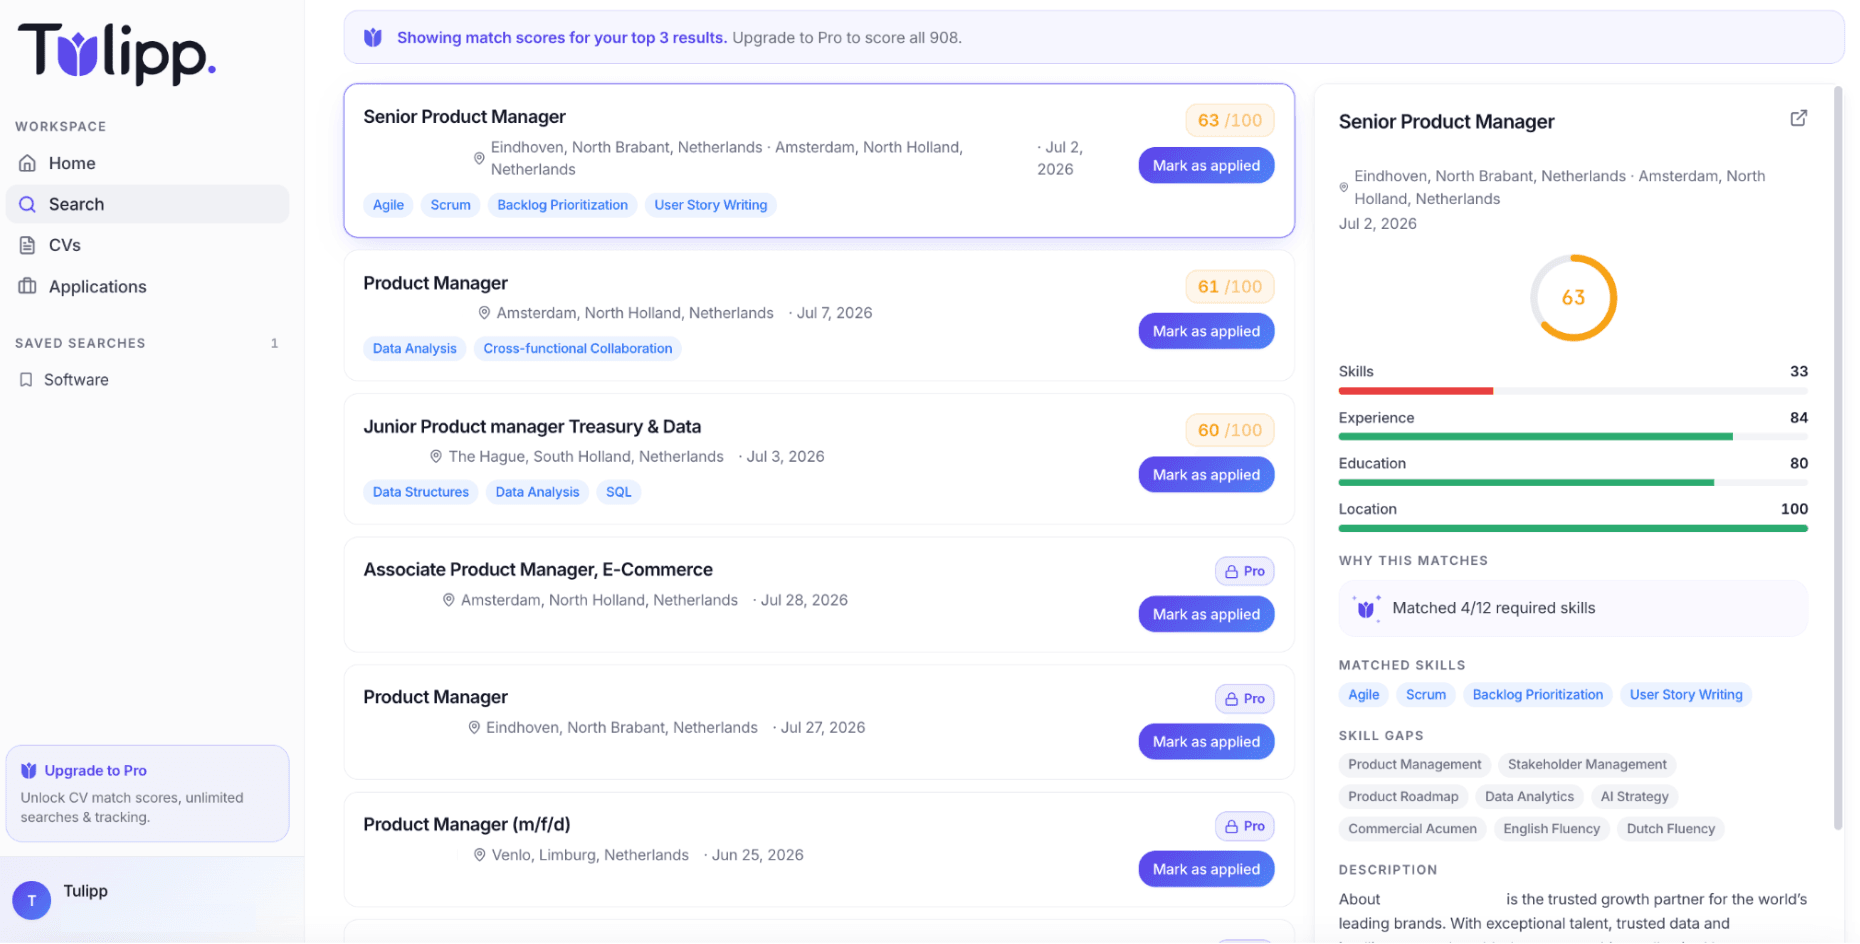This screenshot has height=944, width=1860.
Task: Mark Product Manager (m/f/d) as applied
Action: pos(1206,869)
